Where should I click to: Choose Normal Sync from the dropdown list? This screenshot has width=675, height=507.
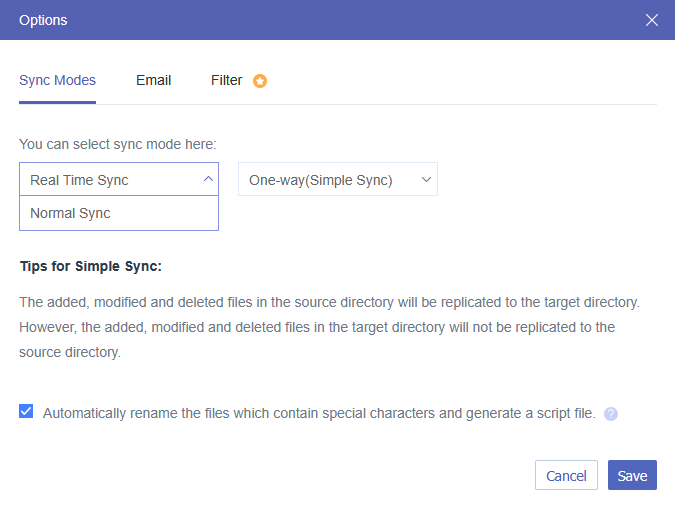[x=71, y=213]
